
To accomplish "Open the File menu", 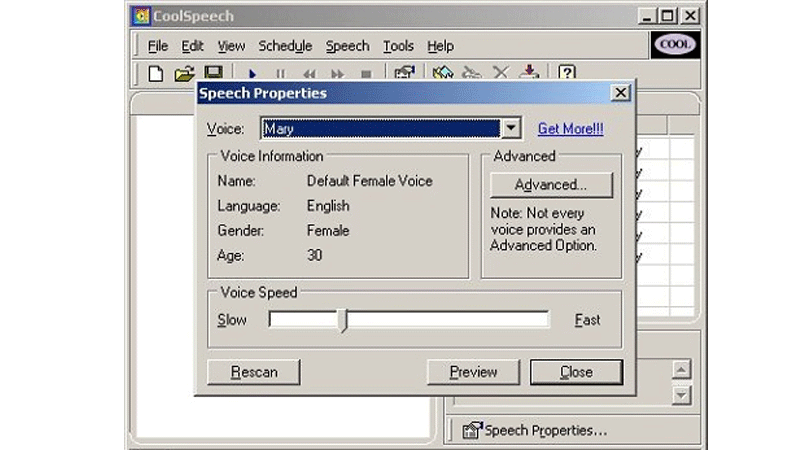I will click(158, 46).
